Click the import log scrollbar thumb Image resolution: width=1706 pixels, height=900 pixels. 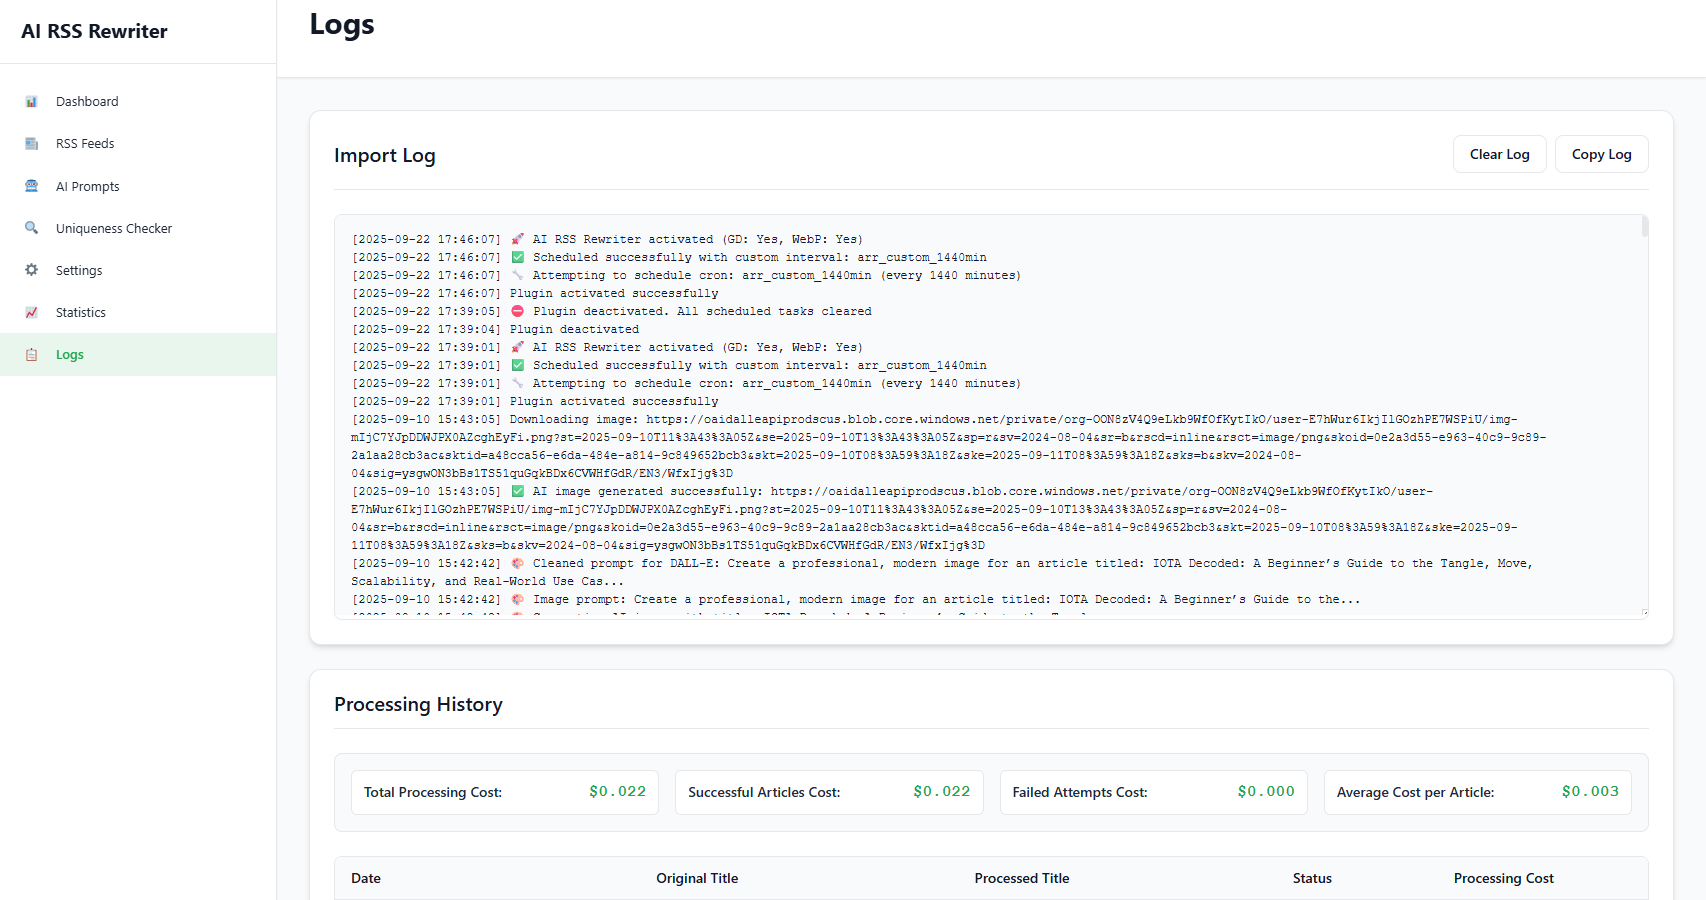(1644, 227)
